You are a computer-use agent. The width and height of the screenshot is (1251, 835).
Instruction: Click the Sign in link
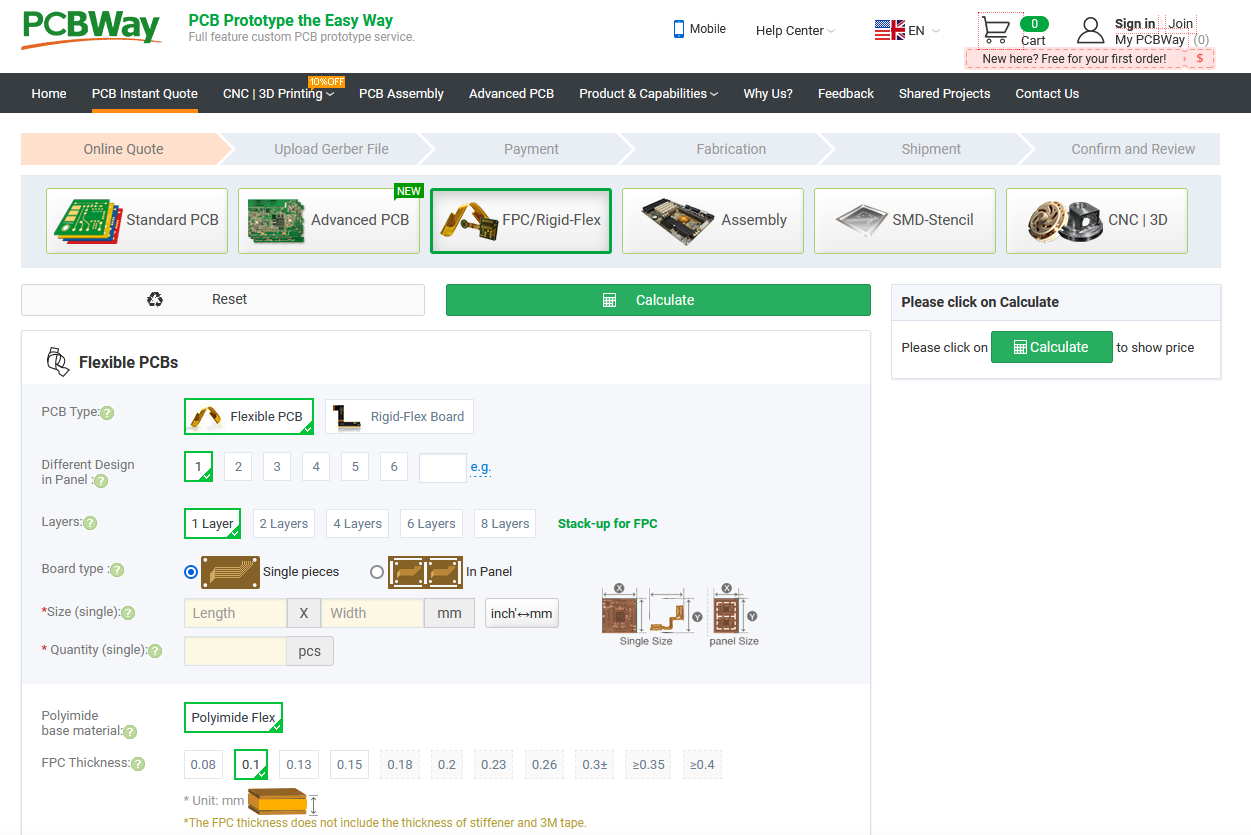pyautogui.click(x=1135, y=24)
